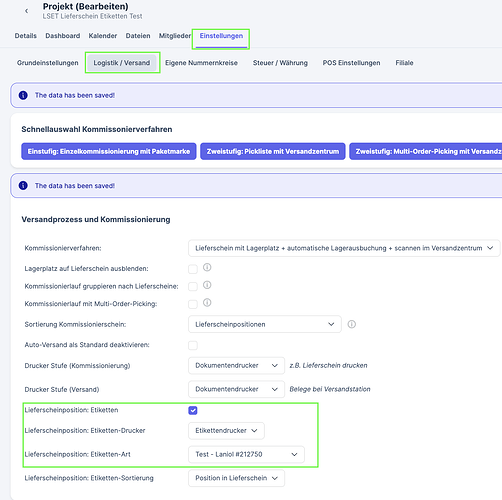Viewport: 502px width, 500px height.
Task: Open the Eigene Nummernkreise sub-tab
Action: pyautogui.click(x=201, y=63)
